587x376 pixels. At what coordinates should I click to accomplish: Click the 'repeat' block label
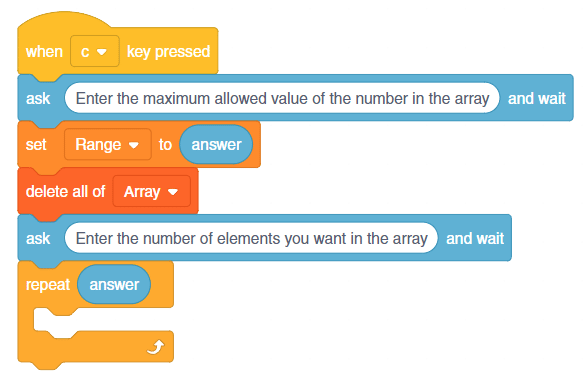(x=48, y=285)
